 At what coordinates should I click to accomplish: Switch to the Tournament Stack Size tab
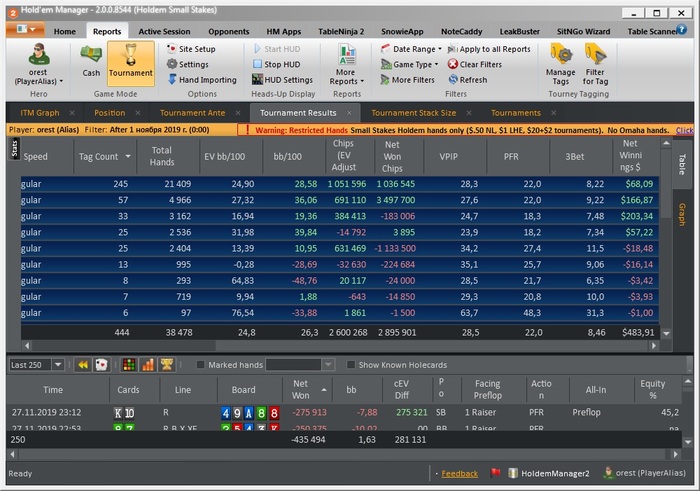pyautogui.click(x=414, y=113)
